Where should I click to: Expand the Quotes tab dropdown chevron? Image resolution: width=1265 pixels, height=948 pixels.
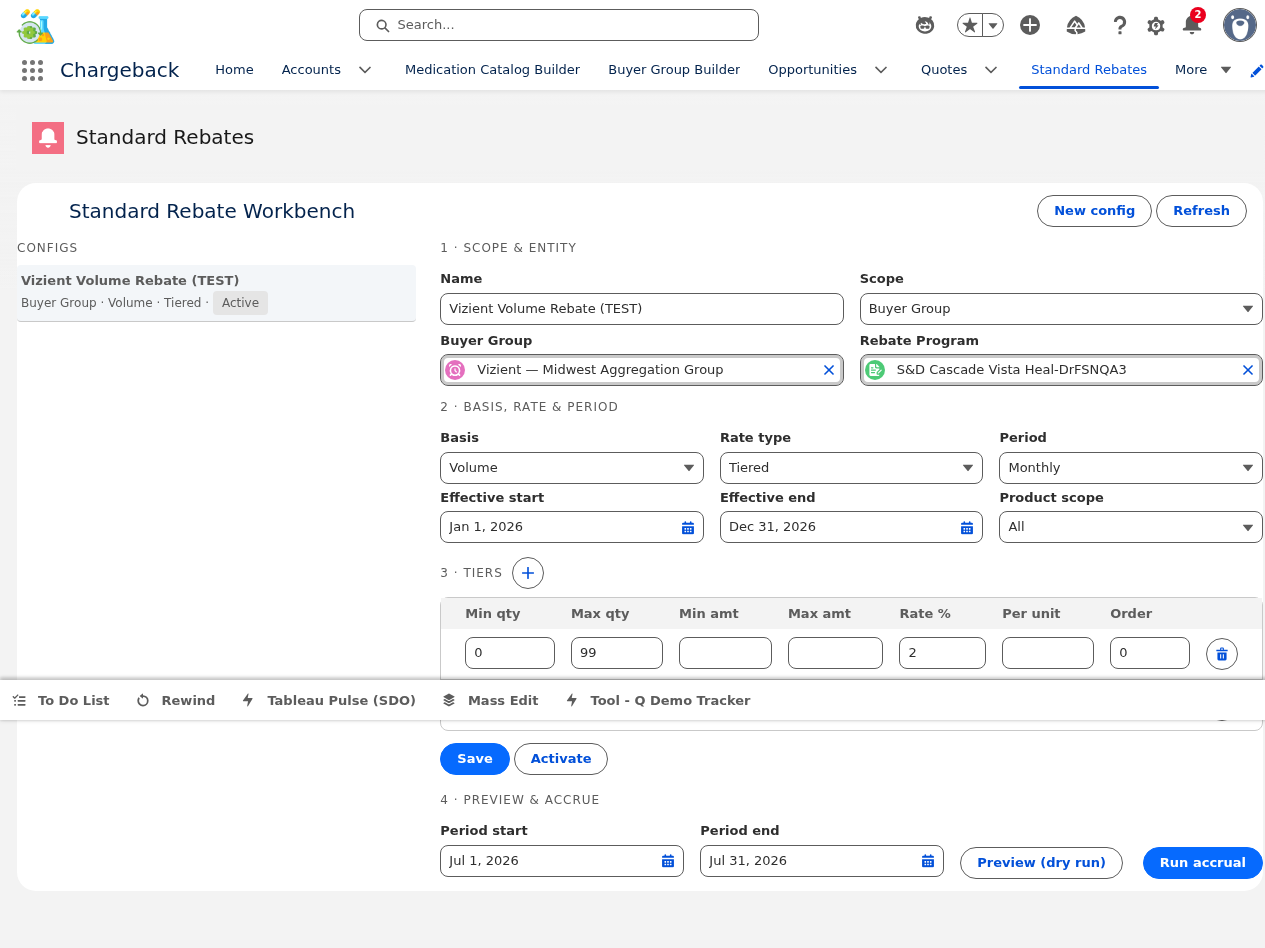point(991,70)
